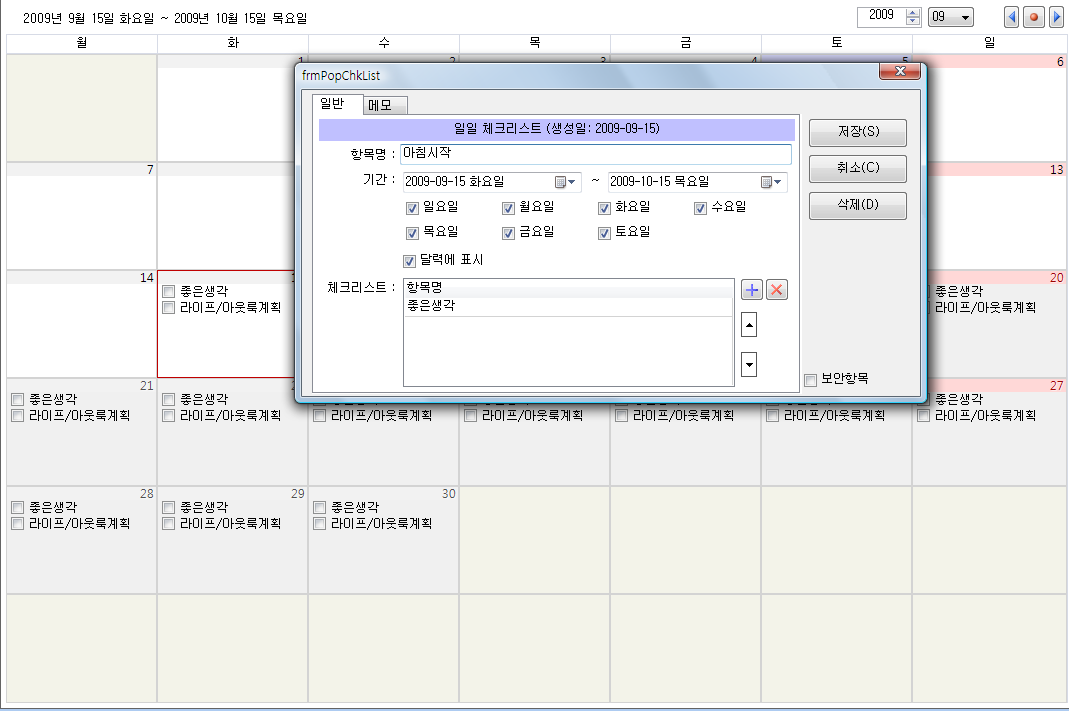Select calendar day 6 cell
This screenshot has width=1069, height=711.
pos(997,109)
